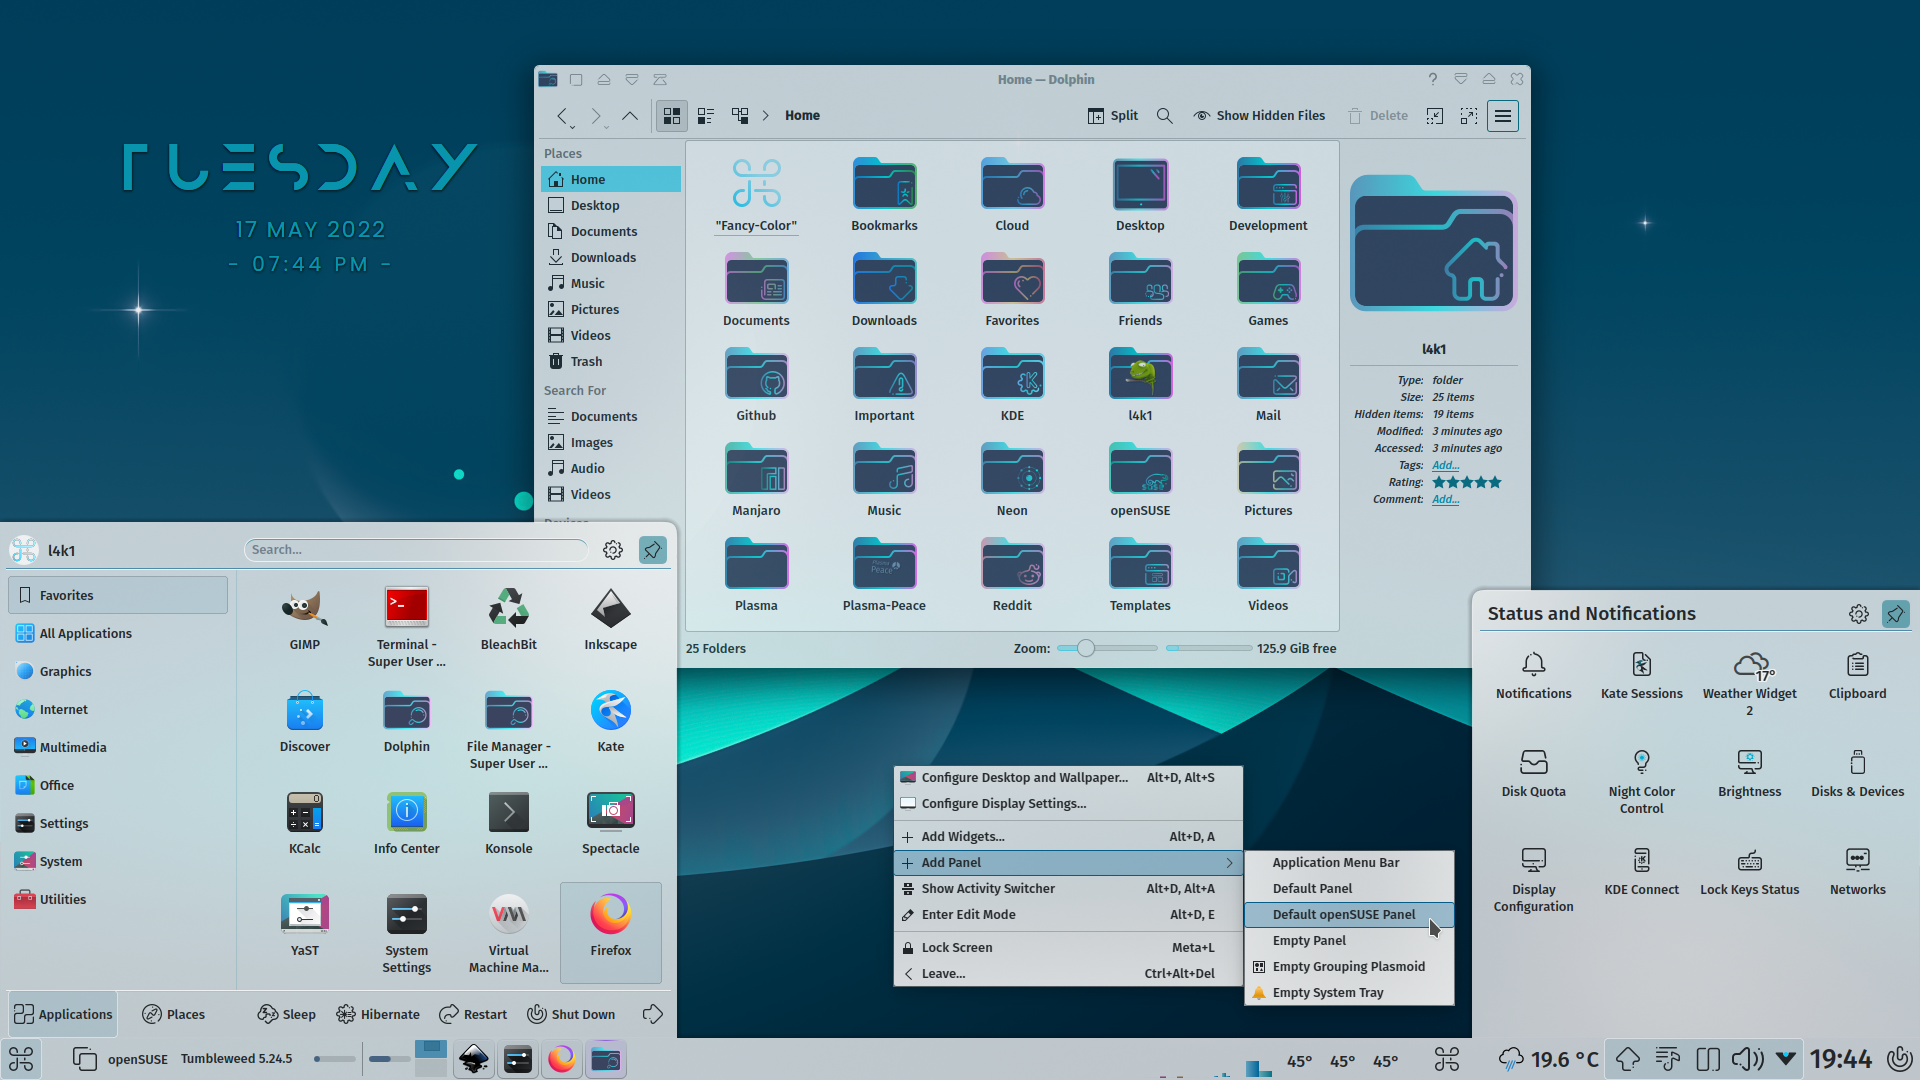Open Info Center application
The width and height of the screenshot is (1920, 1080).
pyautogui.click(x=407, y=824)
